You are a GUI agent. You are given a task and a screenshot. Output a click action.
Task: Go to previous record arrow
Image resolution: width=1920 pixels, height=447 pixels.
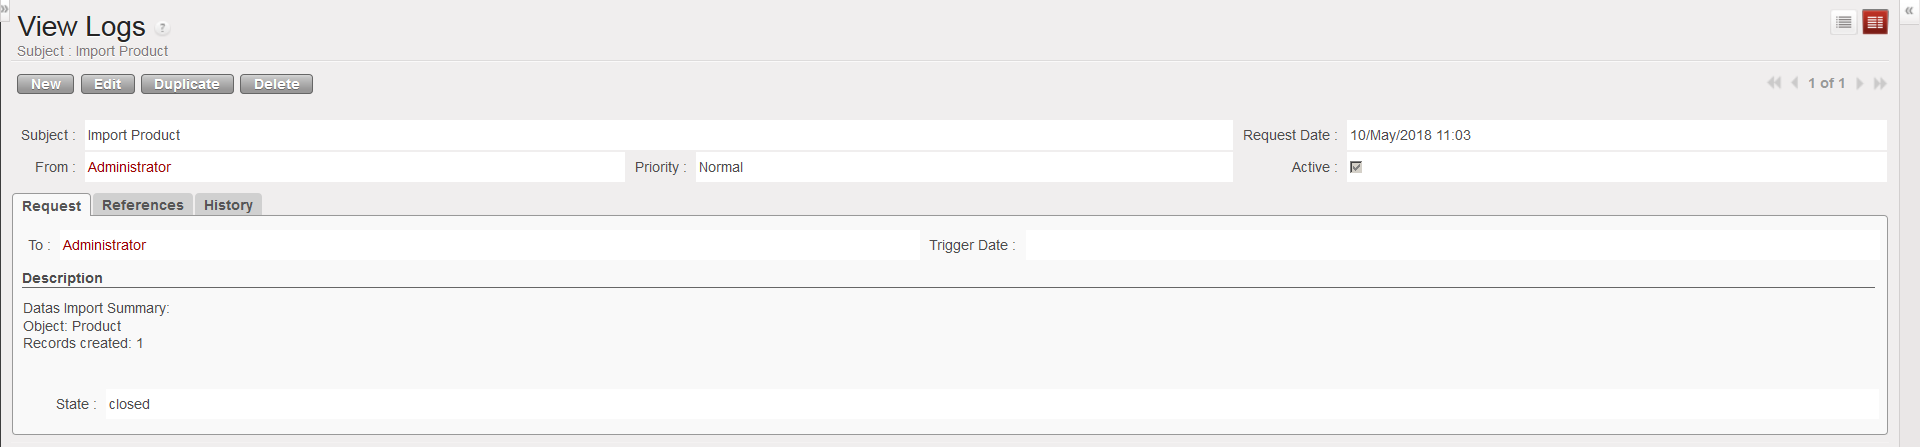tap(1795, 83)
